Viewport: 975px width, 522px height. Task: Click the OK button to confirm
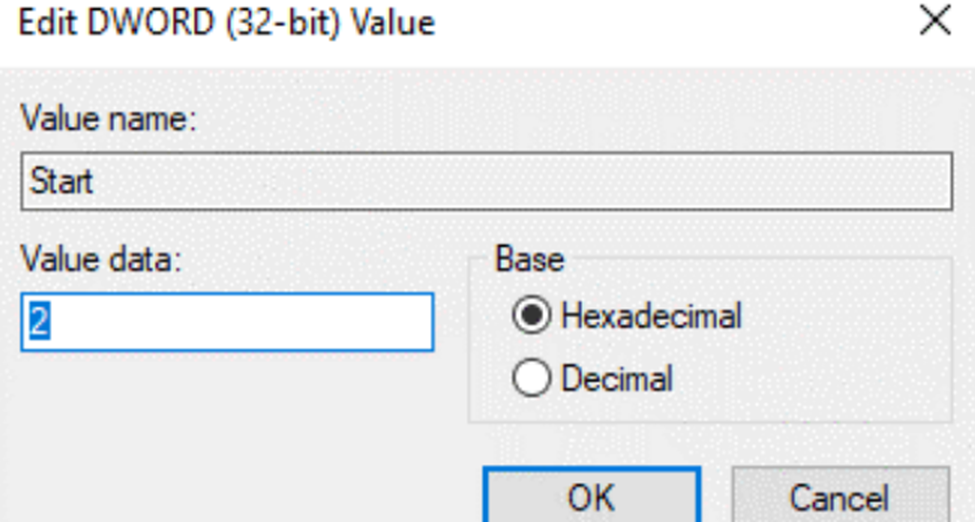pyautogui.click(x=591, y=497)
